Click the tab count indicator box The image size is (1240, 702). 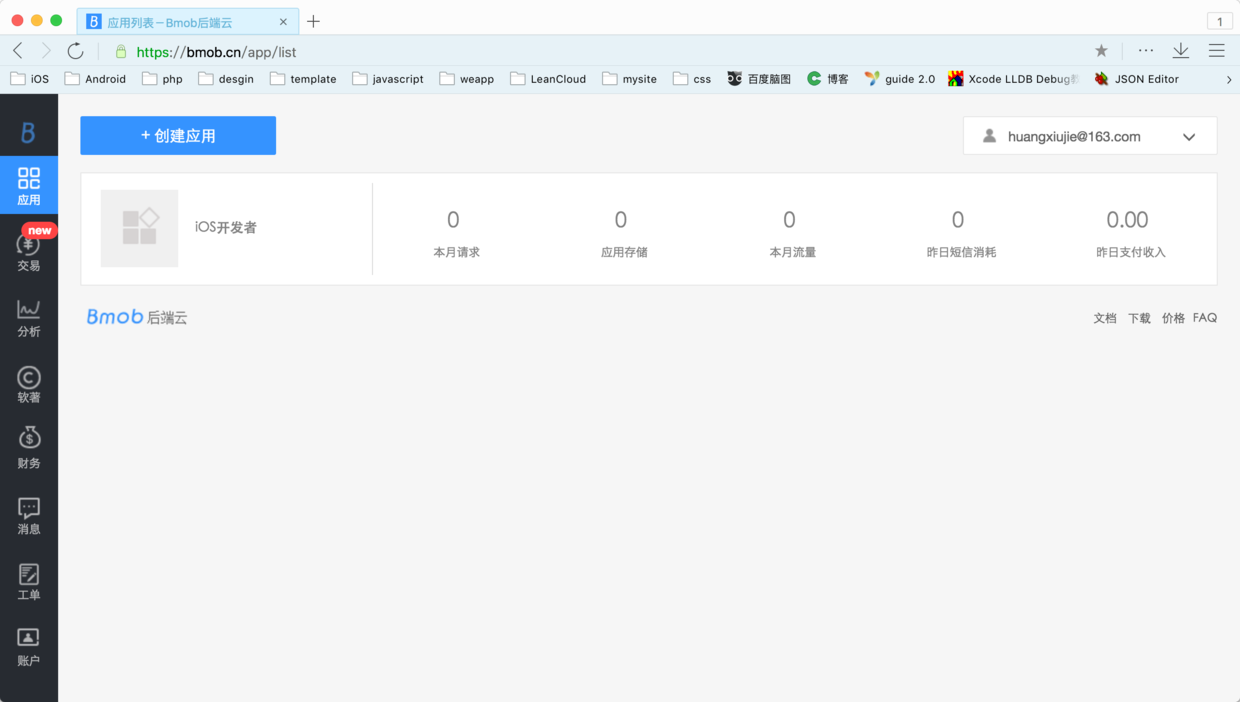coord(1219,21)
